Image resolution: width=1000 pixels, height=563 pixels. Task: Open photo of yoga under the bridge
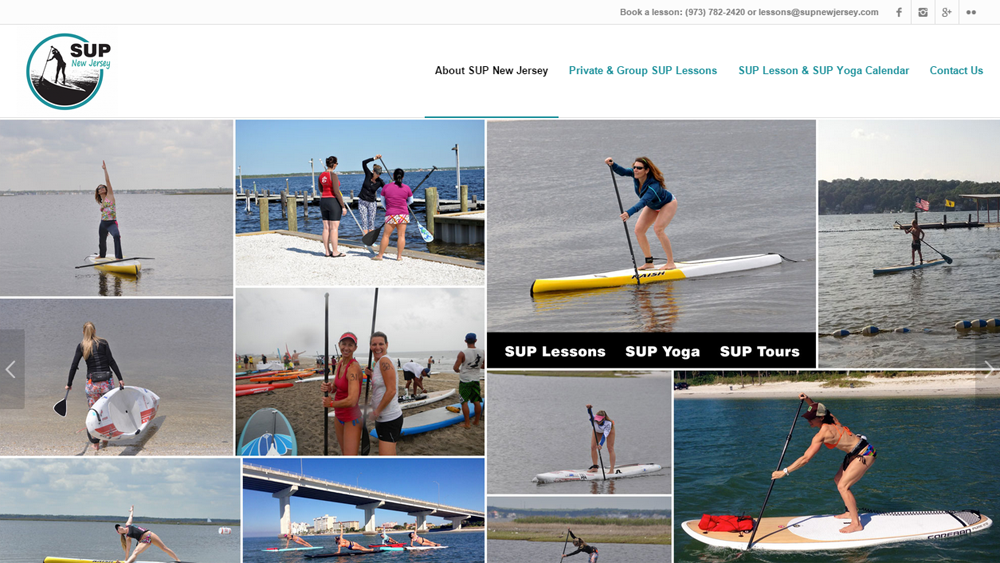364,511
